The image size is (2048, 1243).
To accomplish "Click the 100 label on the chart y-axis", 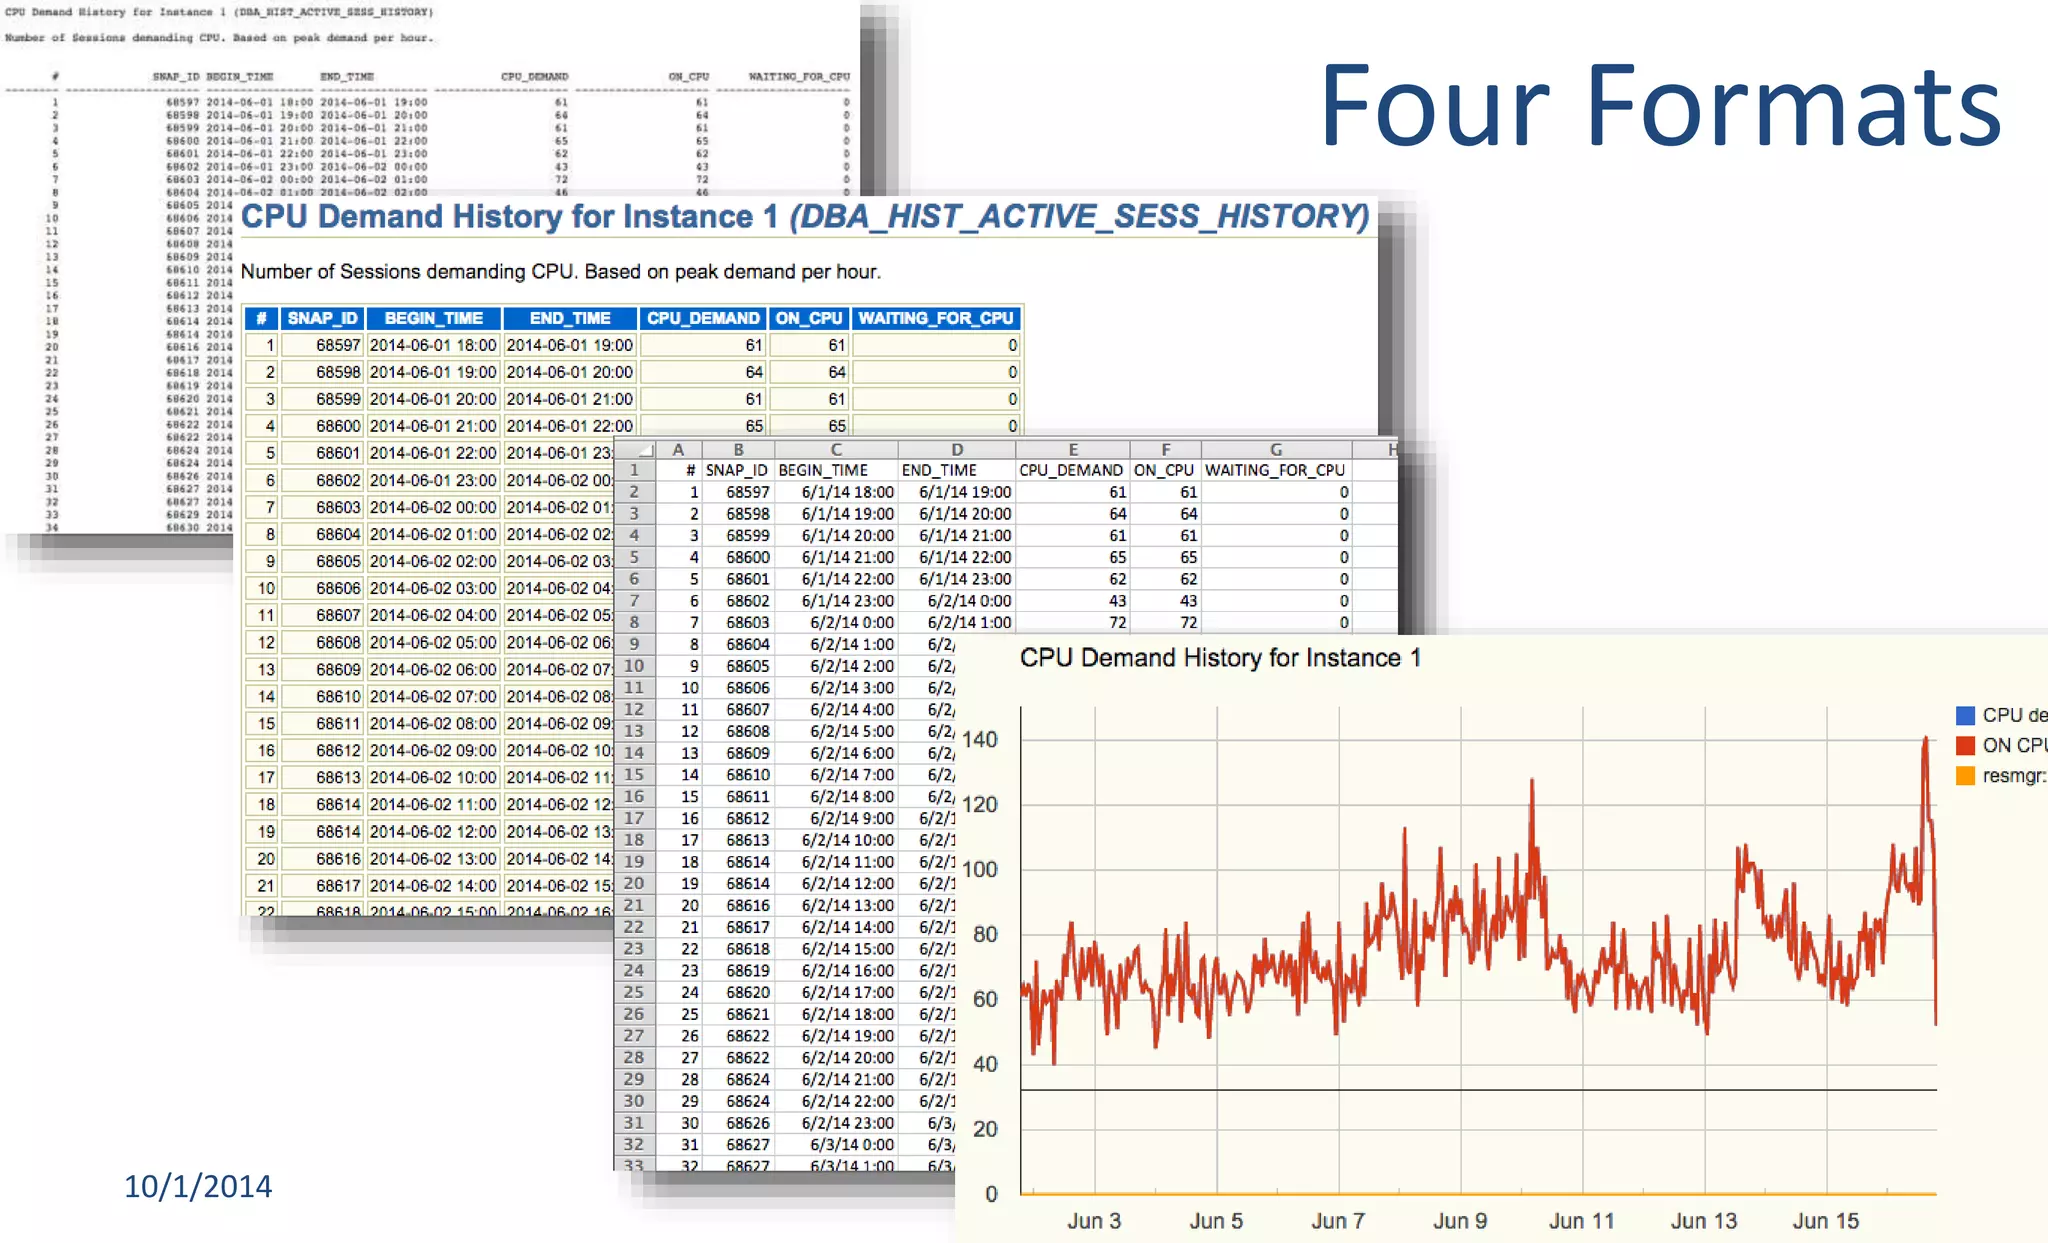I will coord(980,870).
